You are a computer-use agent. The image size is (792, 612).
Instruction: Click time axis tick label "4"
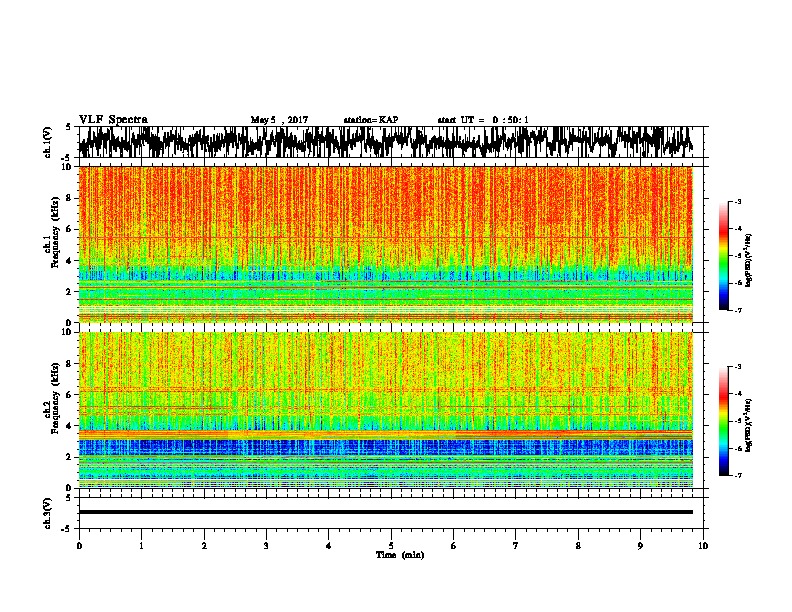[x=329, y=546]
